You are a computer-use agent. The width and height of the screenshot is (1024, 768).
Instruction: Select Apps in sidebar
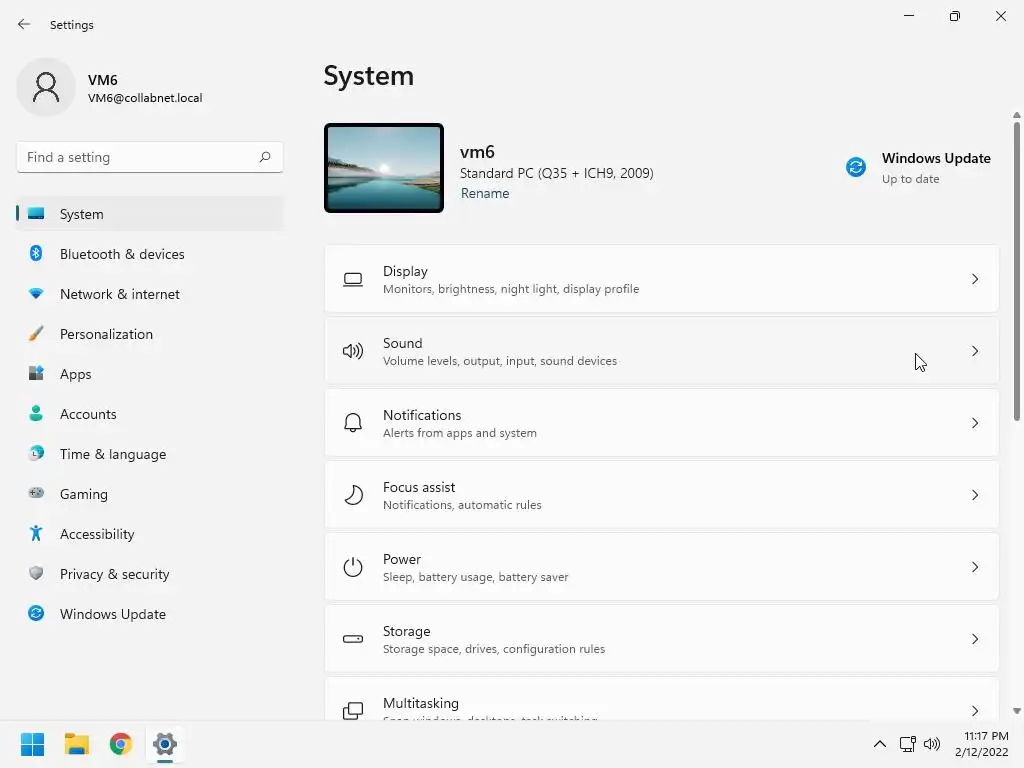click(150, 374)
